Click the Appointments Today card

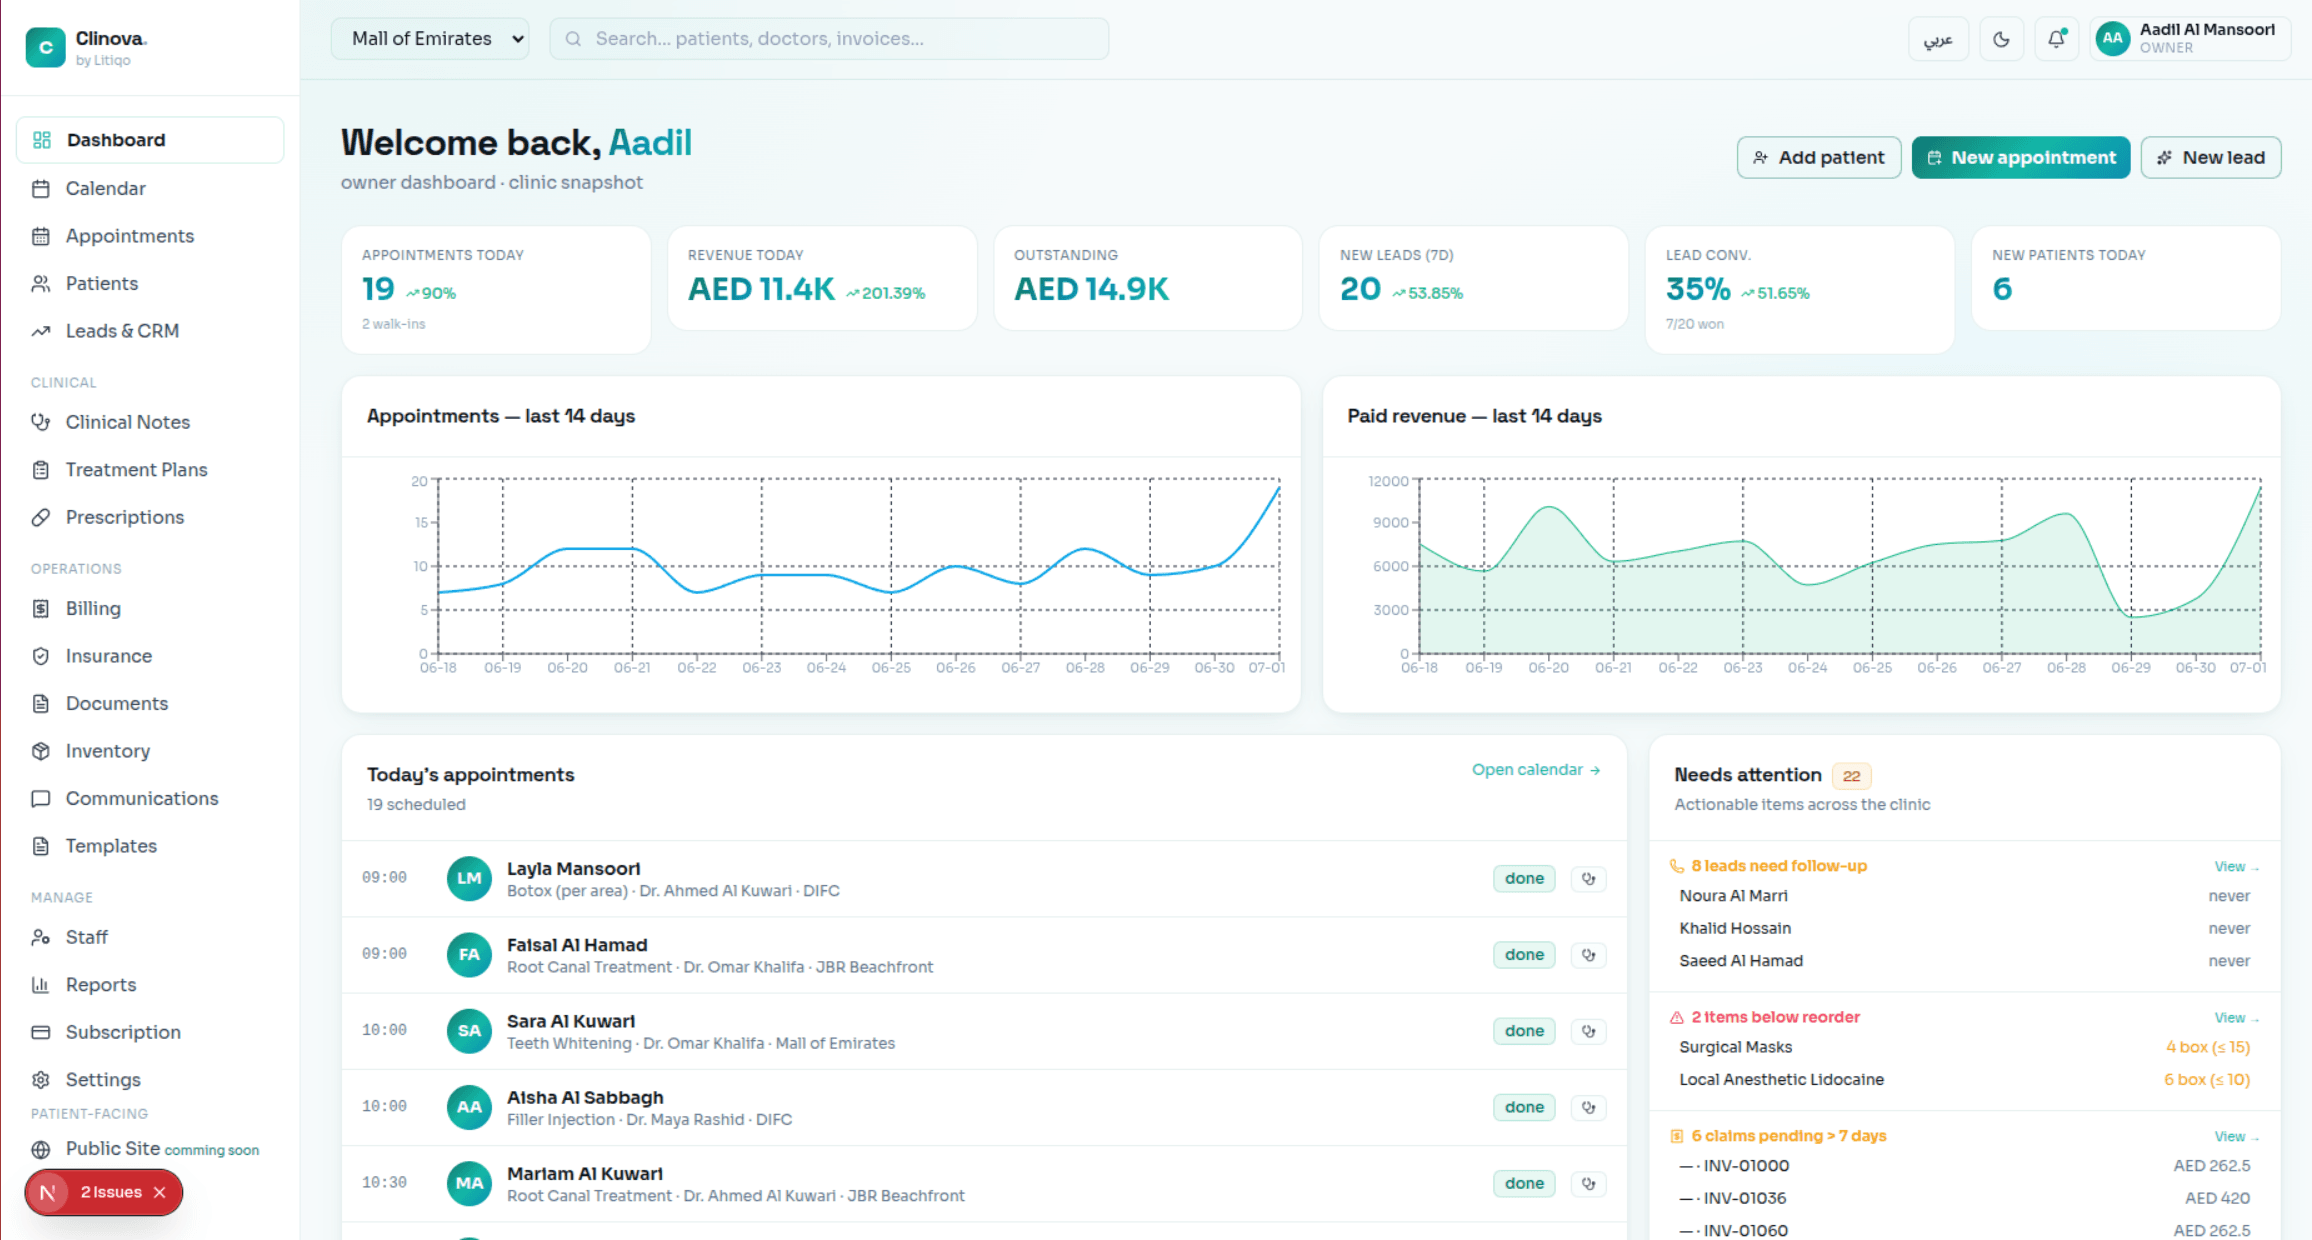coord(496,289)
